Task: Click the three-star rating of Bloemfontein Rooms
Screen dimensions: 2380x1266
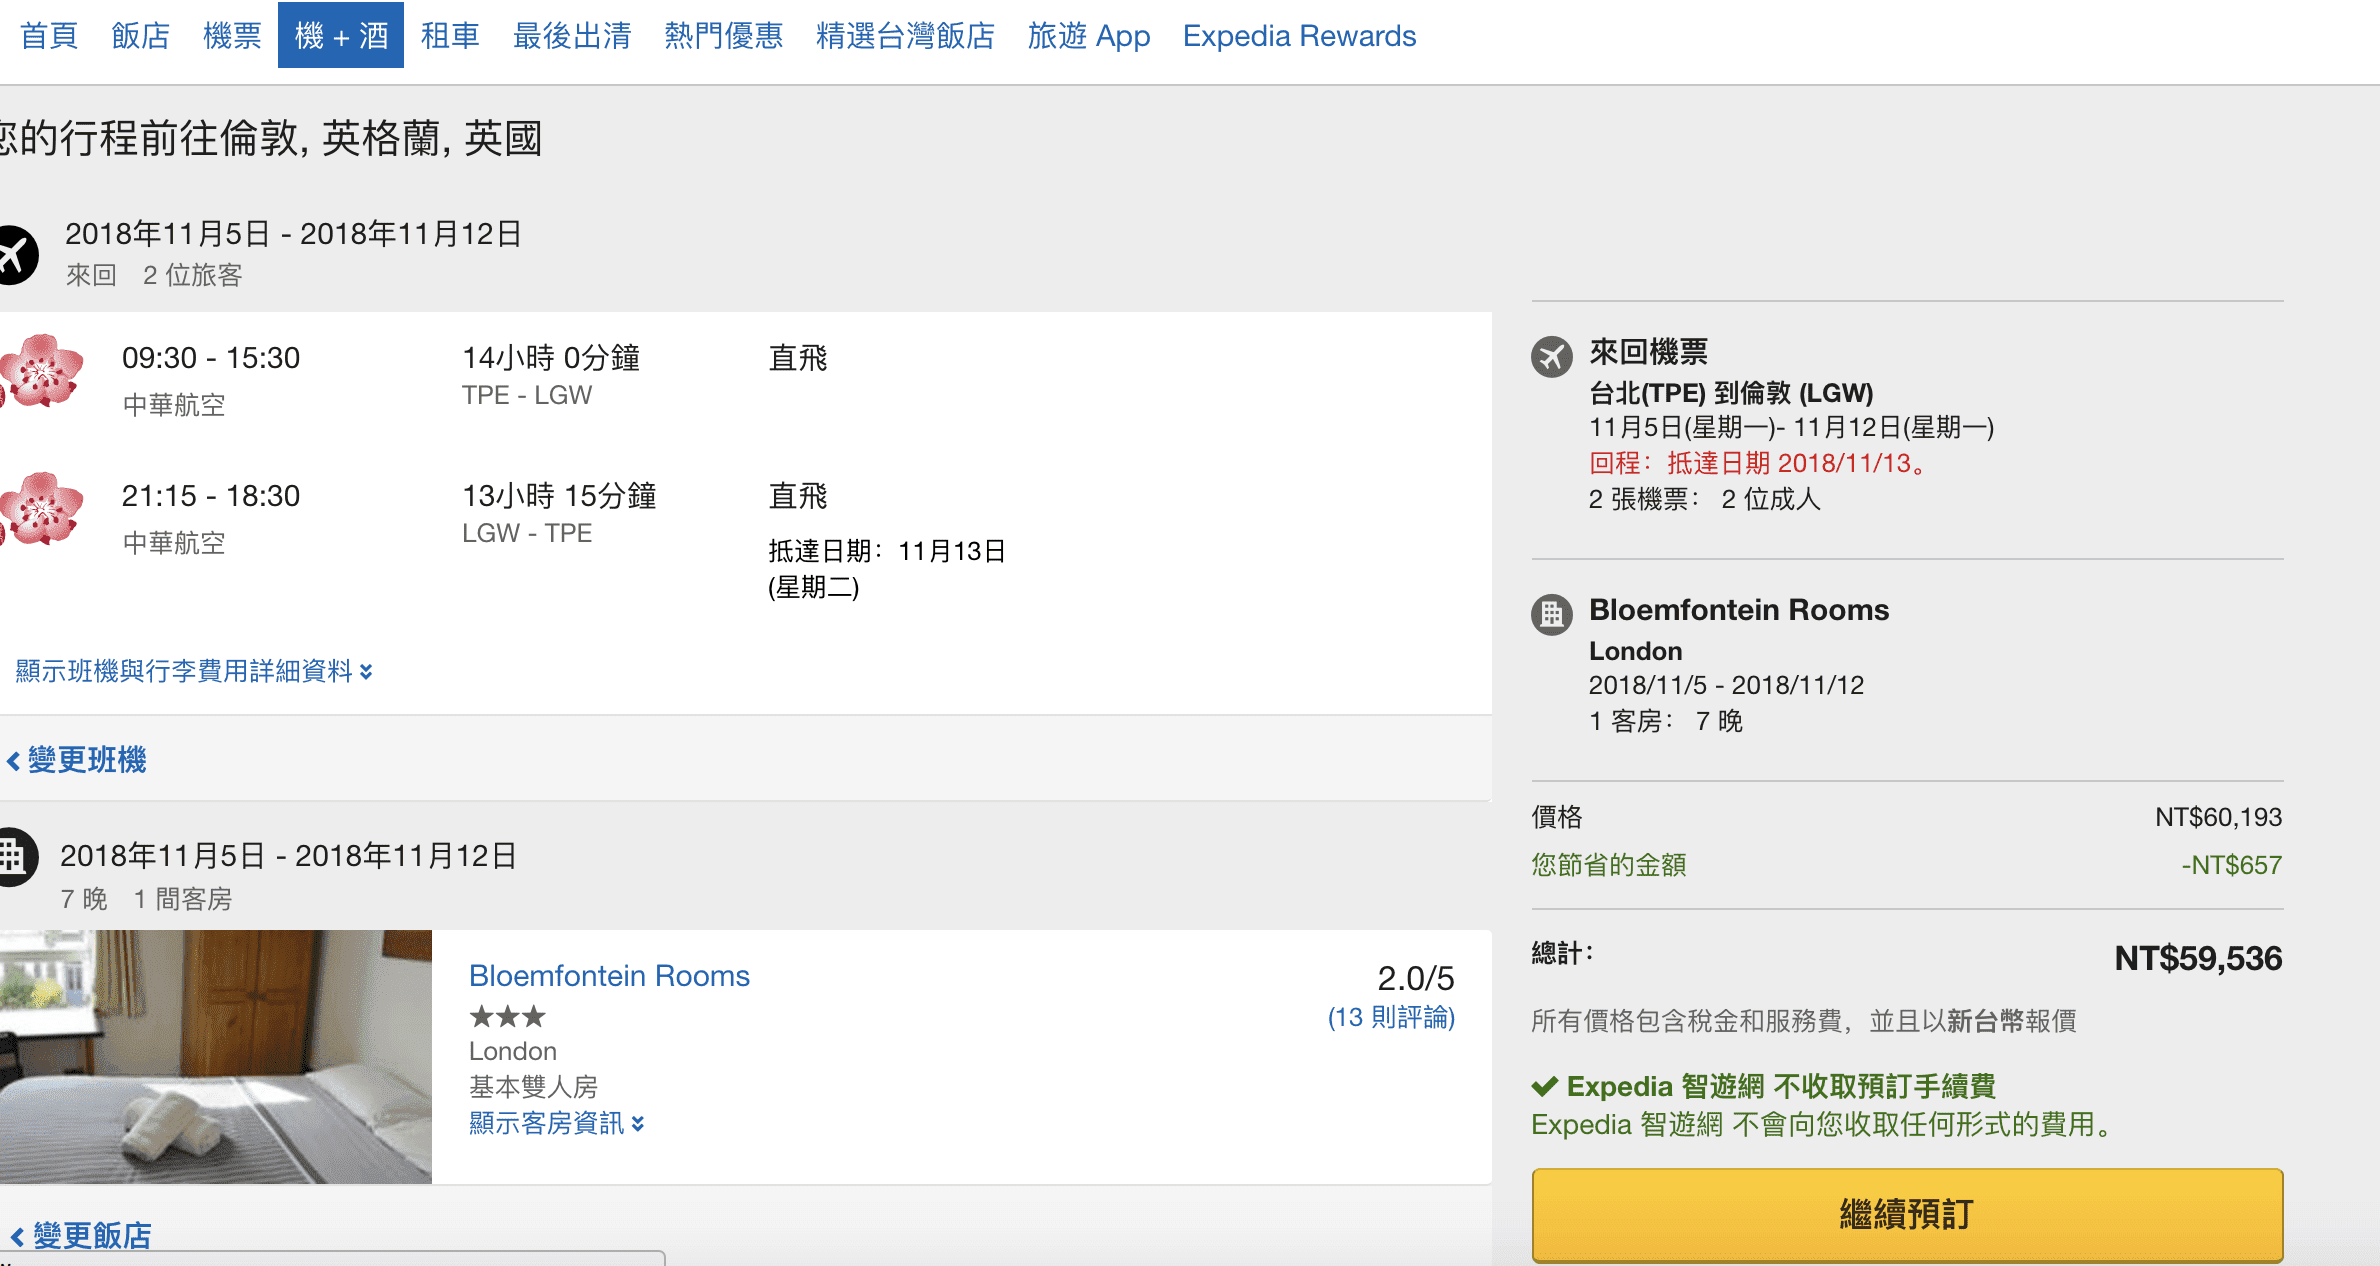Action: [x=507, y=1017]
